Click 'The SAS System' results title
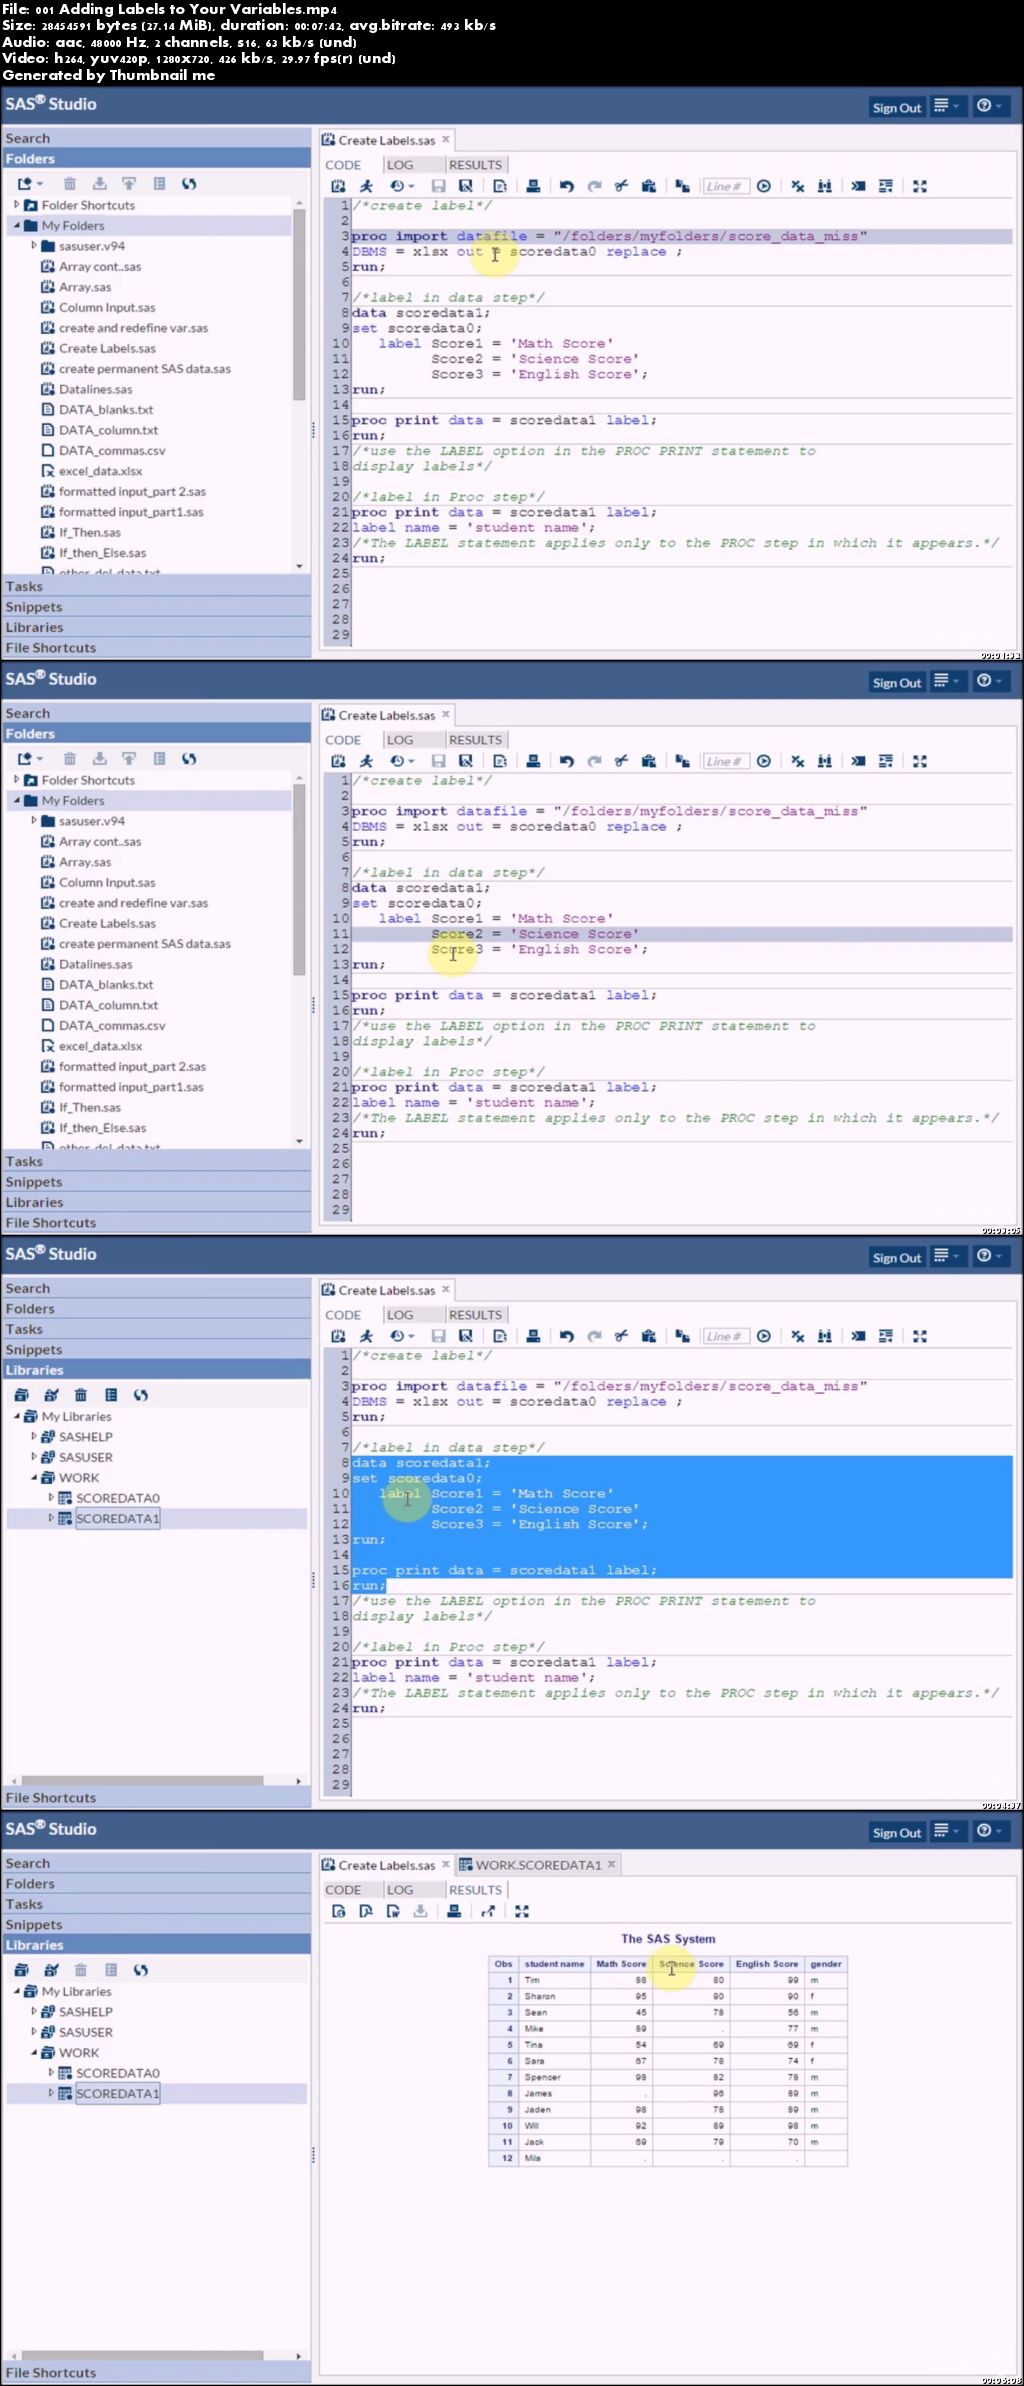This screenshot has width=1024, height=2386. [668, 1938]
